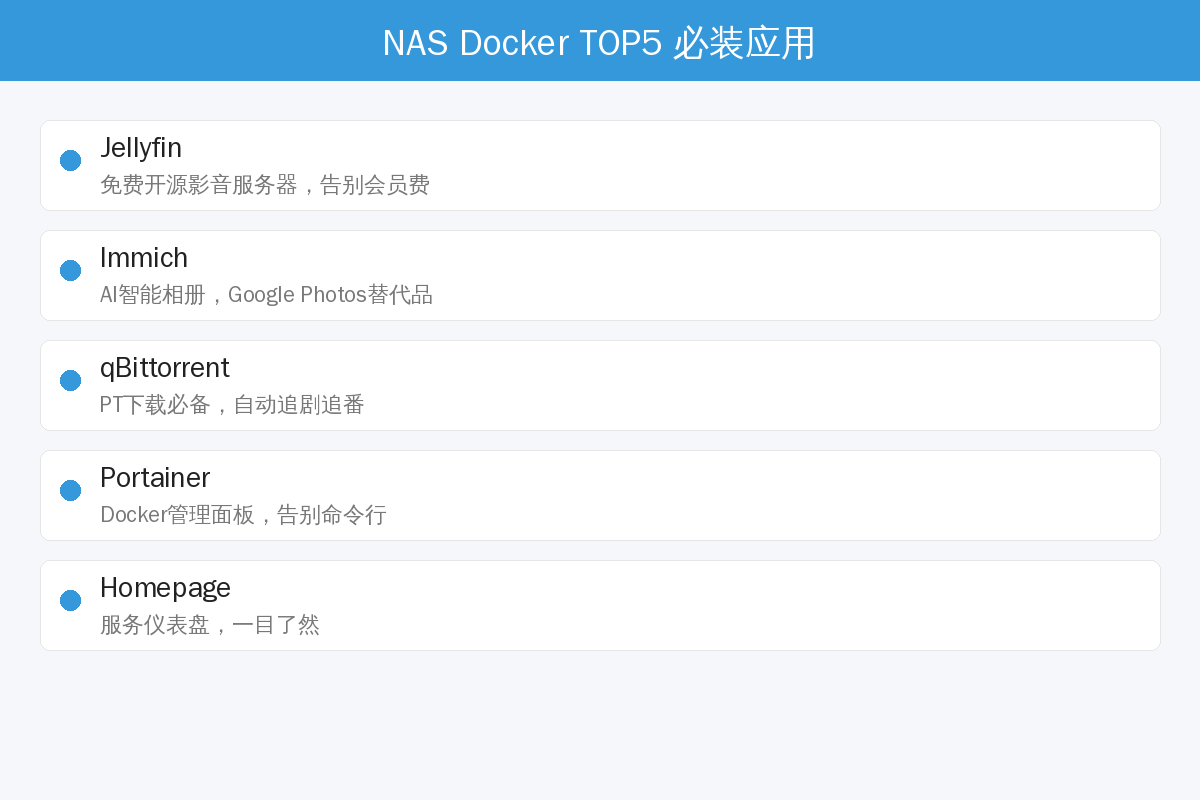Click the blue dot beside Jellyfin
This screenshot has width=1200, height=800.
pos(70,160)
